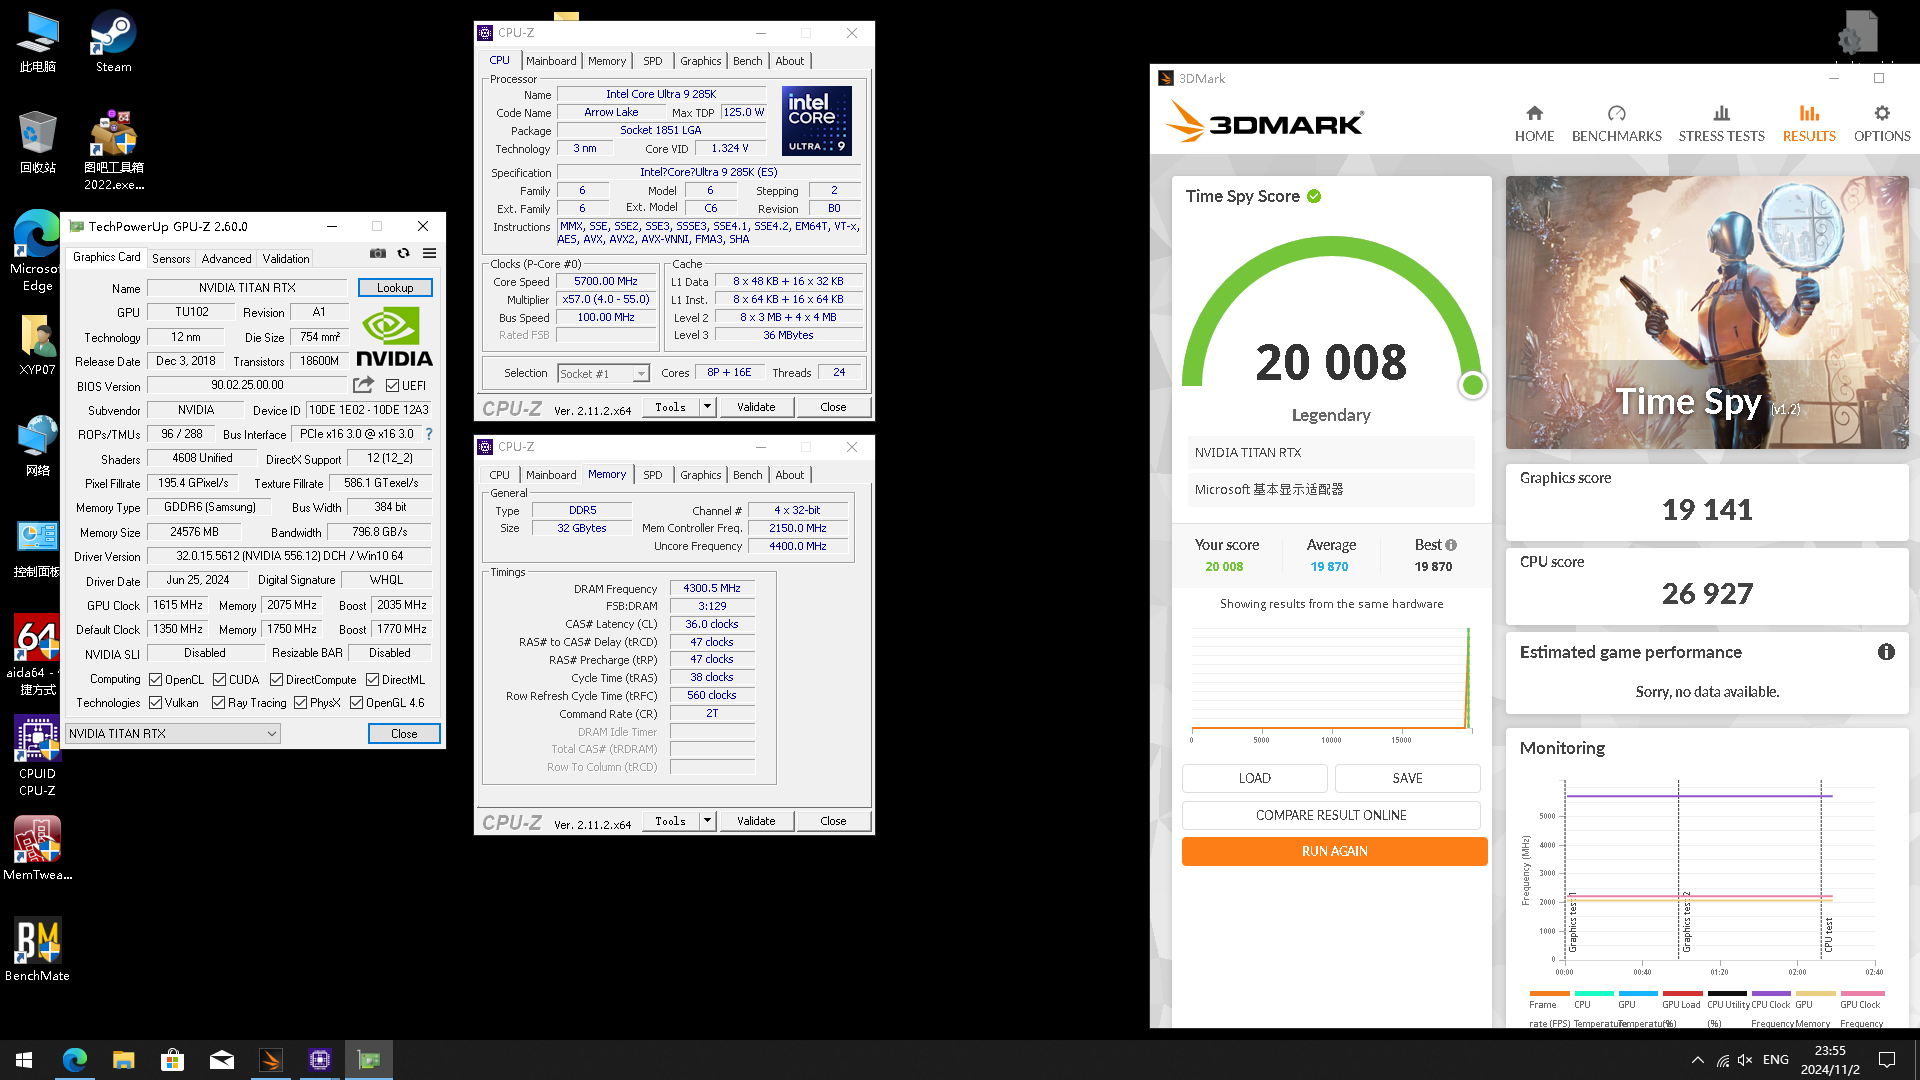Click ENG language indicator in tray
This screenshot has width=1920, height=1080.
coord(1775,1060)
